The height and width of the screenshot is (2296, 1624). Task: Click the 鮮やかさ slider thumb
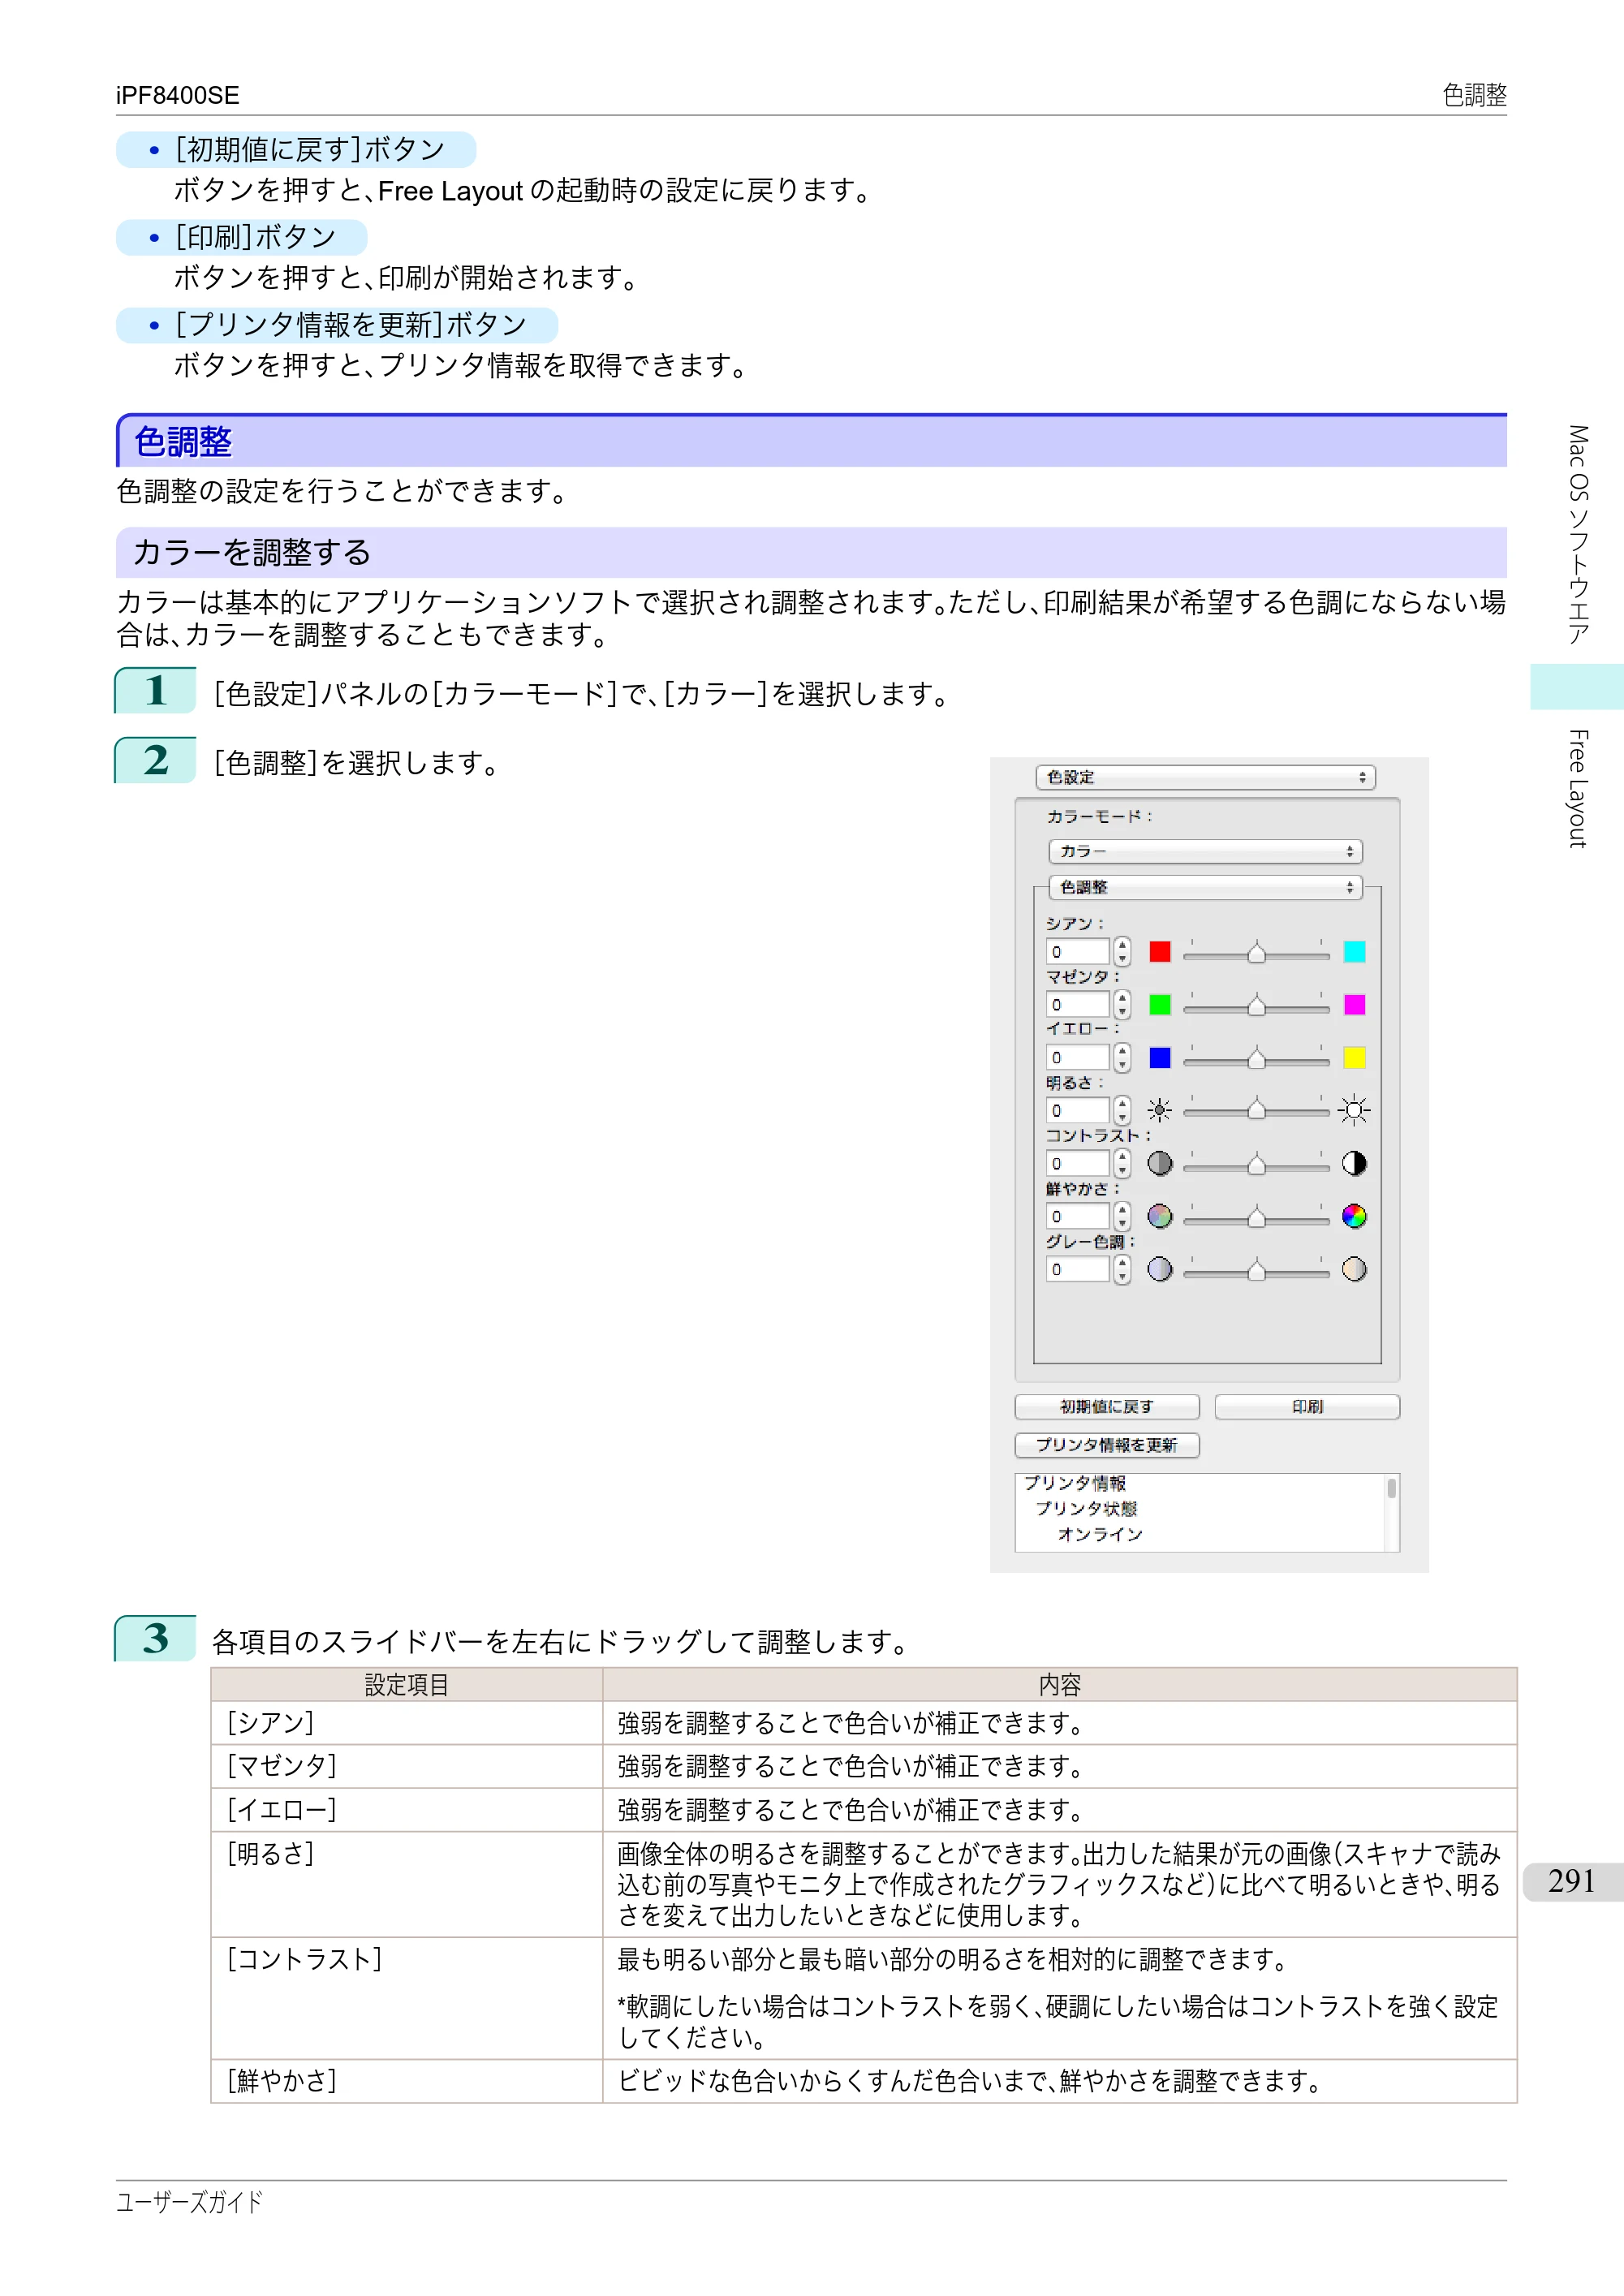coord(1256,1218)
